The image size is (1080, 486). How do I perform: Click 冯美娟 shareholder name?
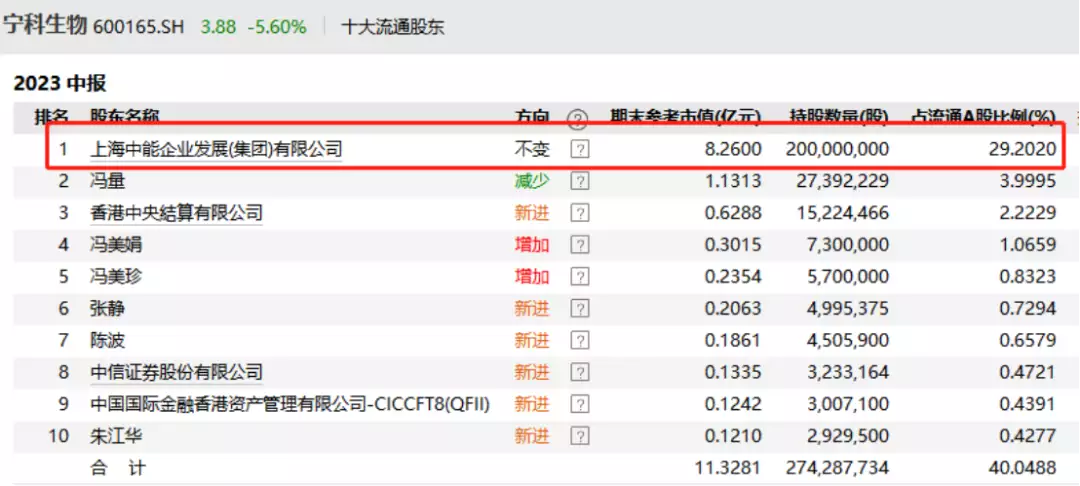tap(116, 244)
